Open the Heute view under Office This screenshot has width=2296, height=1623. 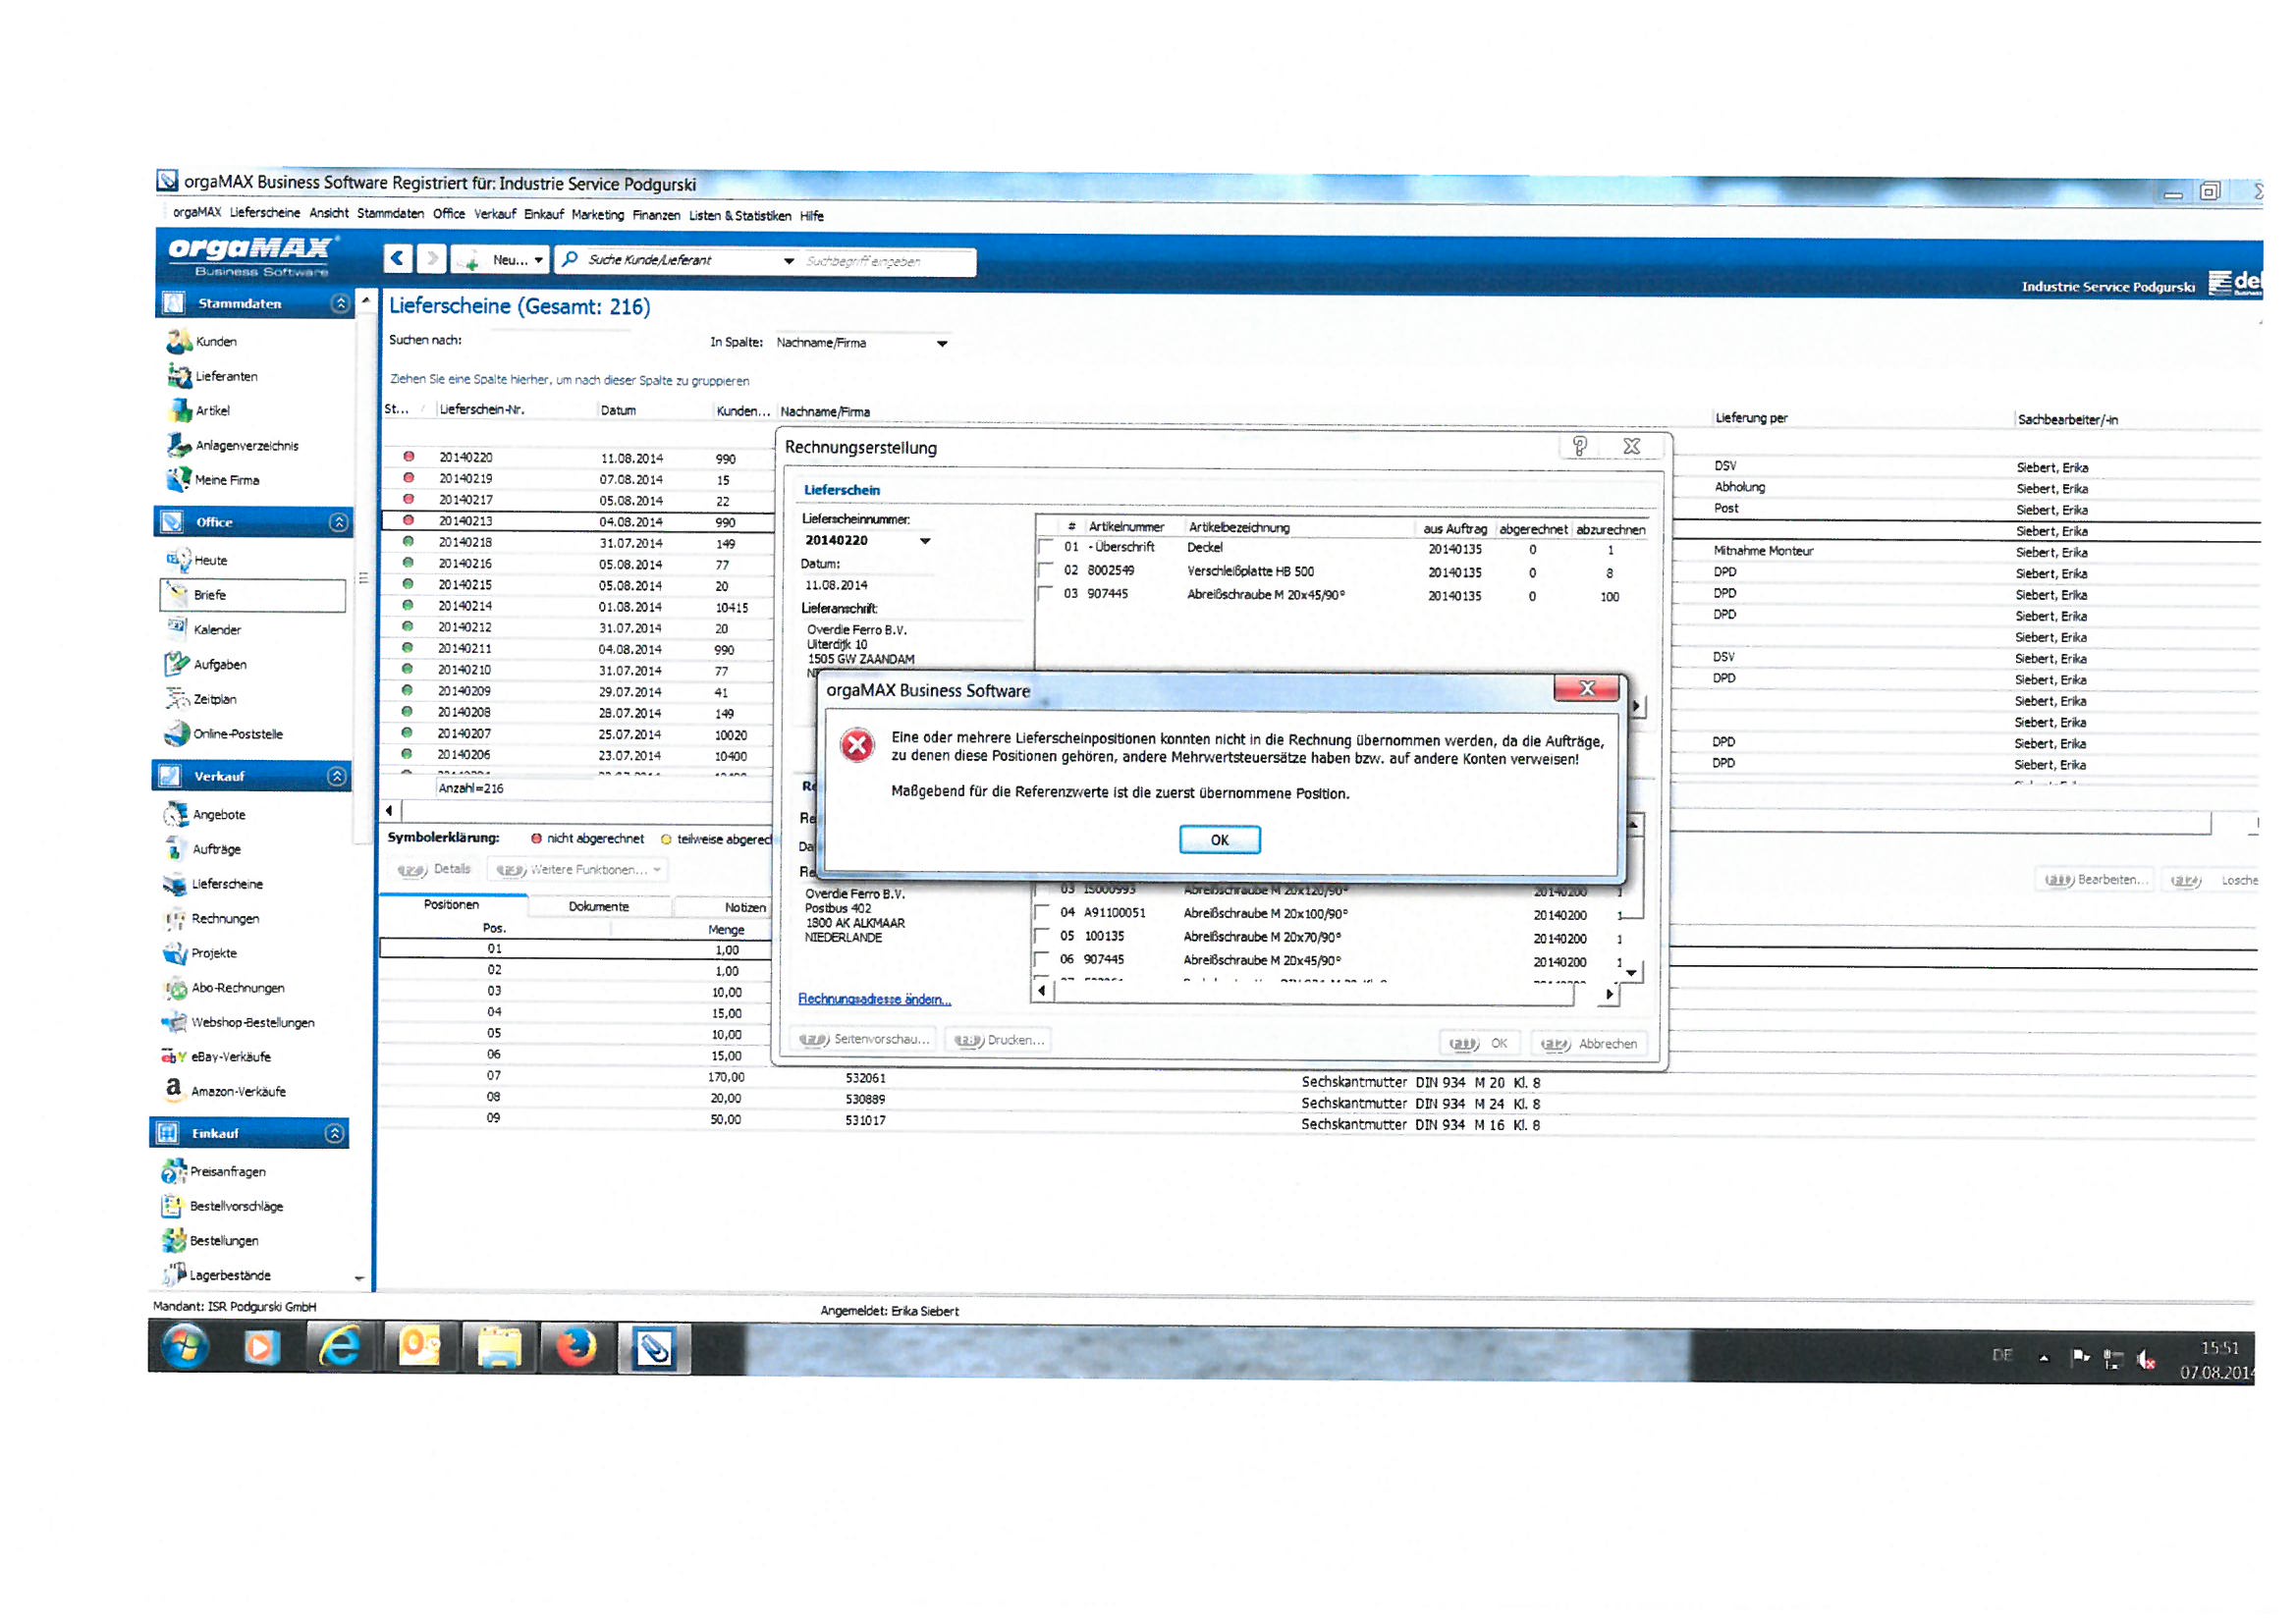197,561
